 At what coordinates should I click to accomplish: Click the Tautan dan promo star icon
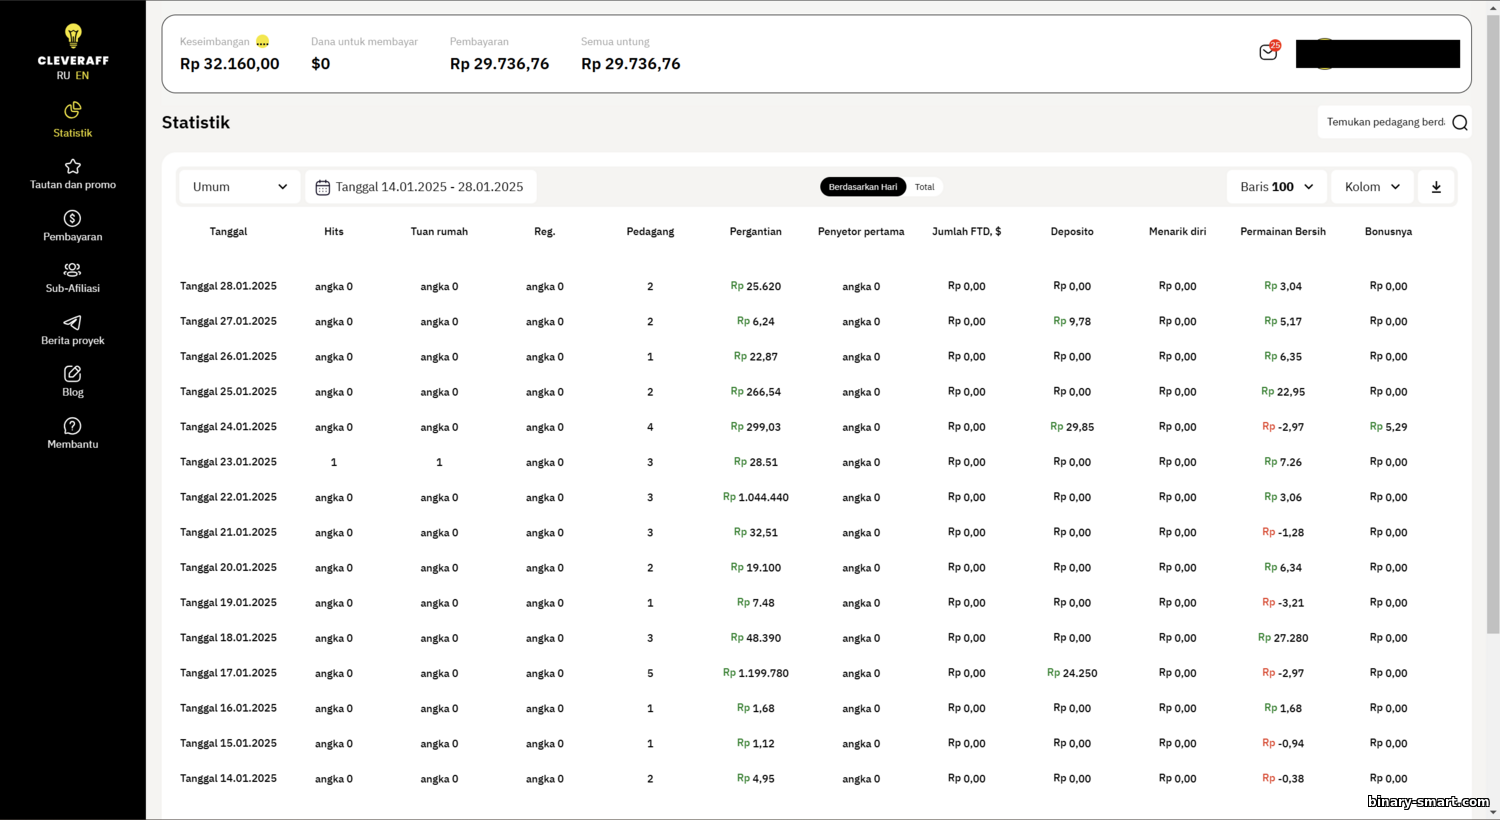tap(72, 166)
